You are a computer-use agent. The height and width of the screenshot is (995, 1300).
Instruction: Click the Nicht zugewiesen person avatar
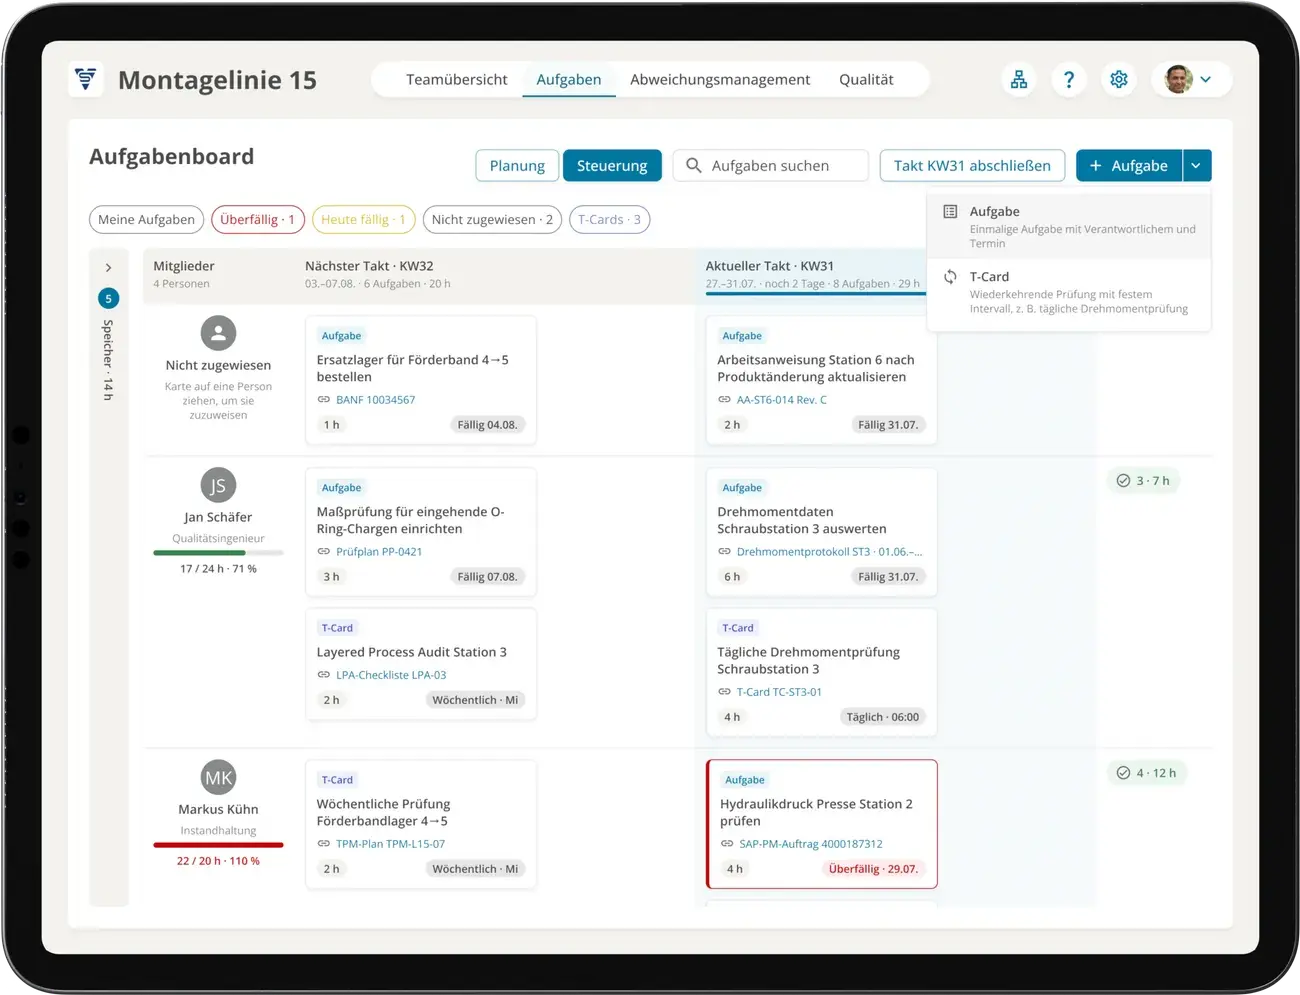(218, 333)
